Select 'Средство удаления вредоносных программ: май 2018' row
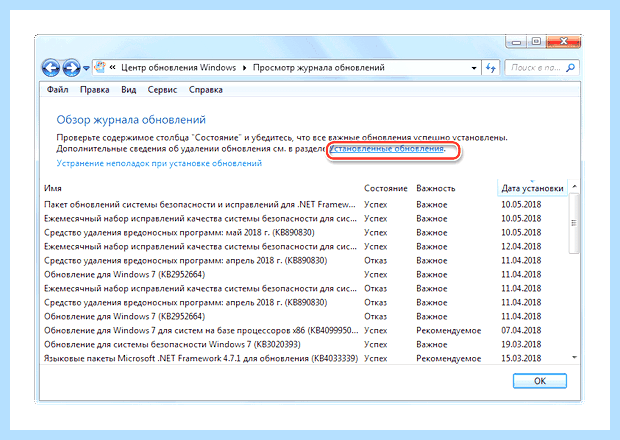The height and width of the screenshot is (440, 620). click(x=304, y=232)
